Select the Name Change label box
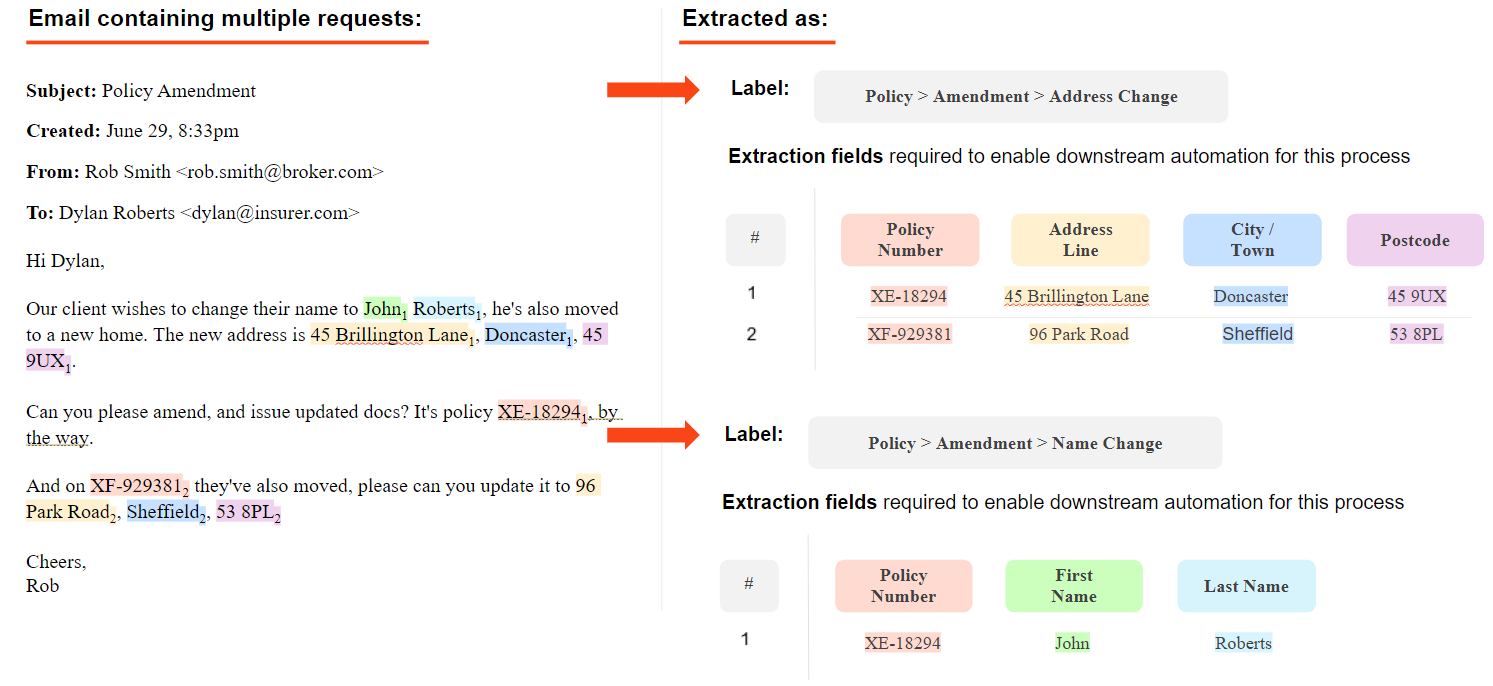This screenshot has width=1493, height=686. (1014, 443)
